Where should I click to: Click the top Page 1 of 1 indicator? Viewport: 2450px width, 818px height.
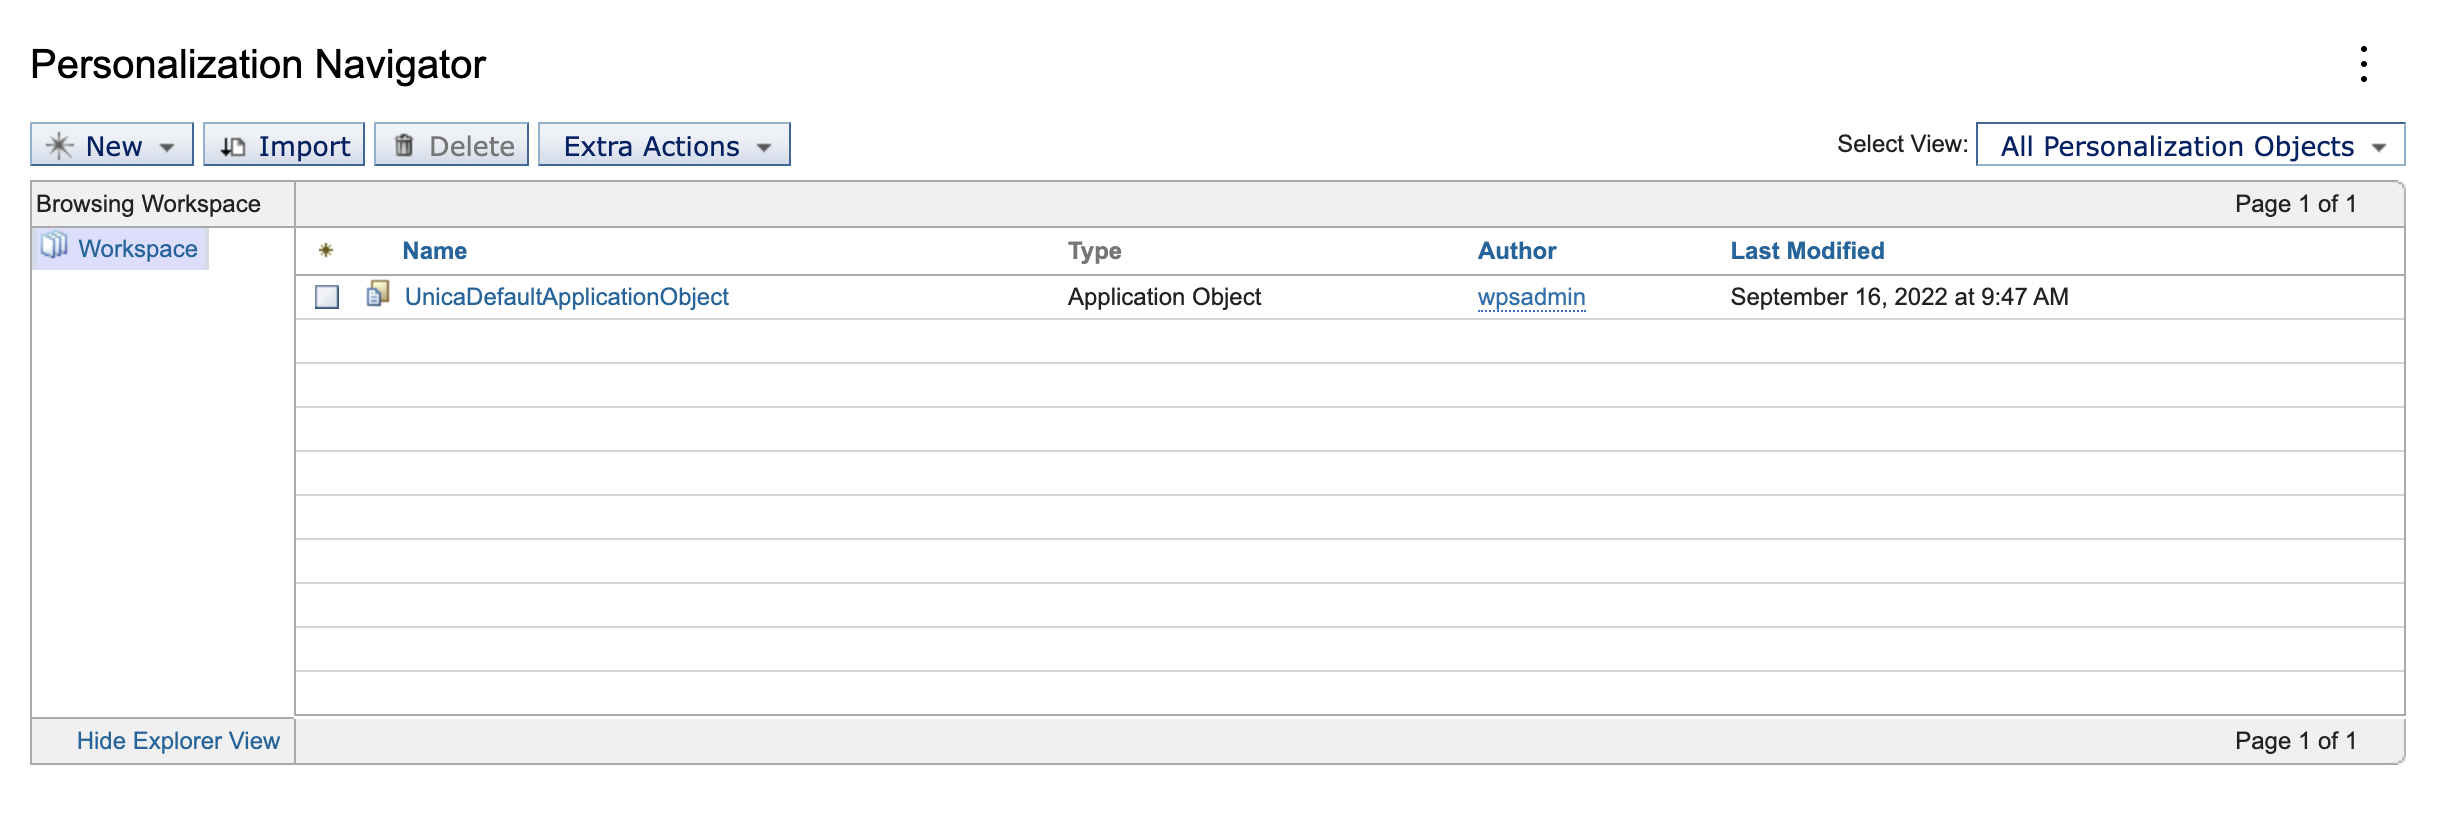2295,204
